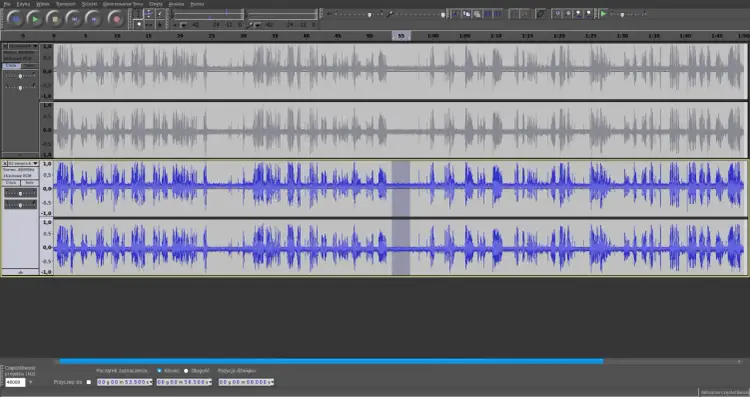The image size is (750, 397).
Task: Click the first gray track's gain slider
Action: 20,76
